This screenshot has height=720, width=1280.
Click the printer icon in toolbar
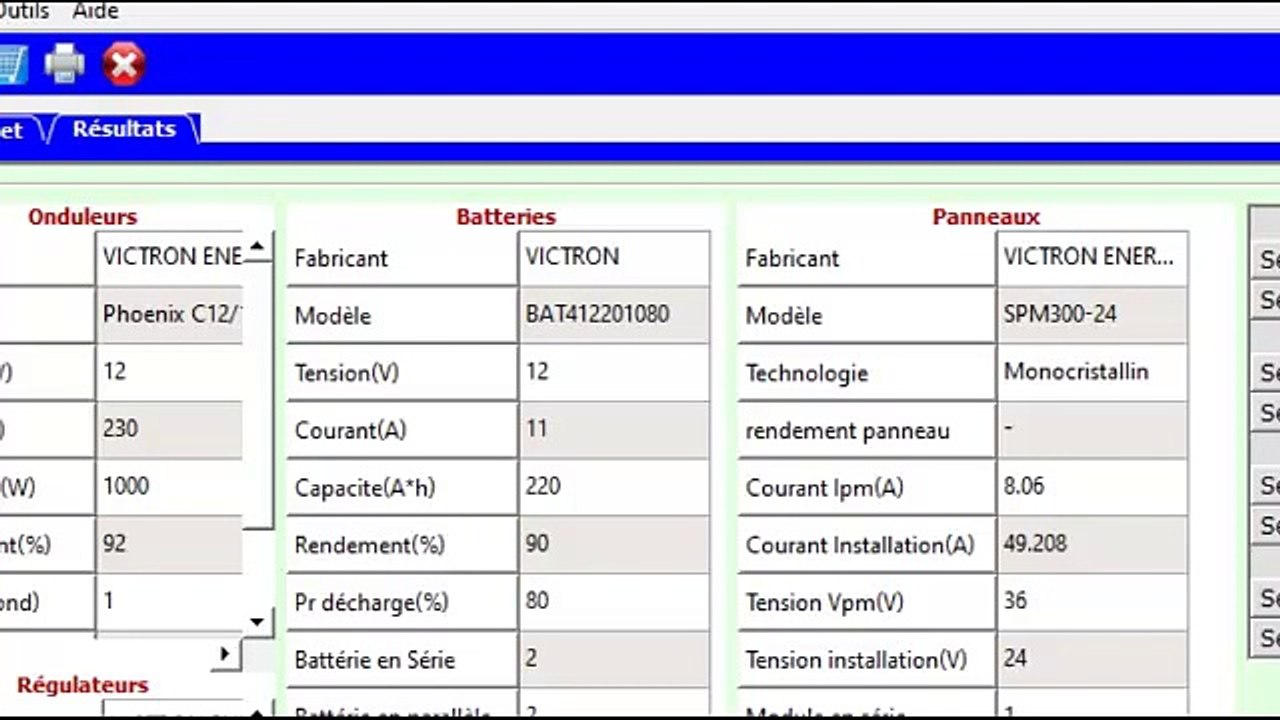65,65
